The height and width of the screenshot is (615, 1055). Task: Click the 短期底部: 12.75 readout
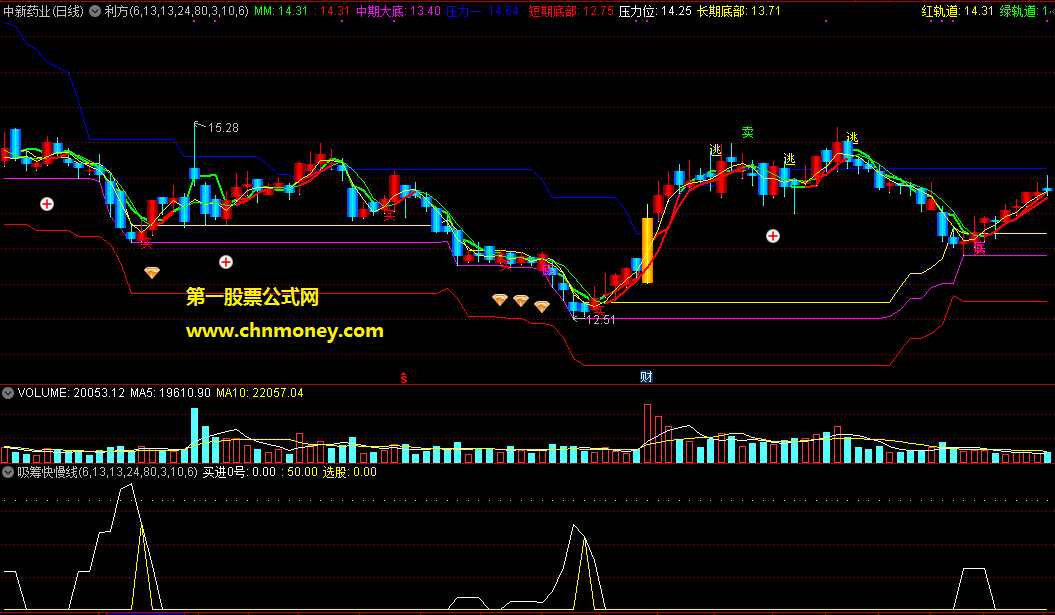click(571, 11)
